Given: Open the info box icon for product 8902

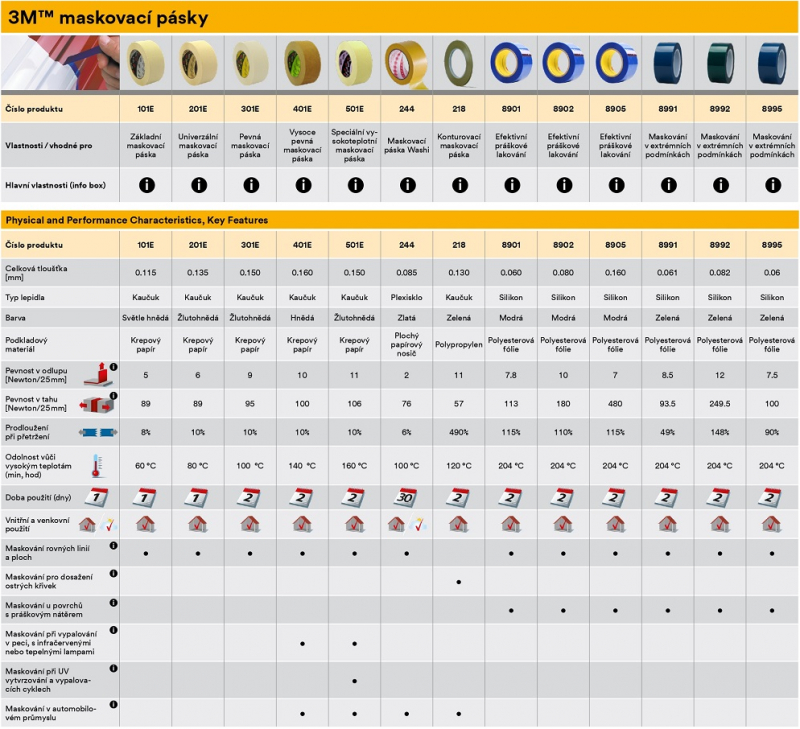Looking at the screenshot, I should pos(564,185).
